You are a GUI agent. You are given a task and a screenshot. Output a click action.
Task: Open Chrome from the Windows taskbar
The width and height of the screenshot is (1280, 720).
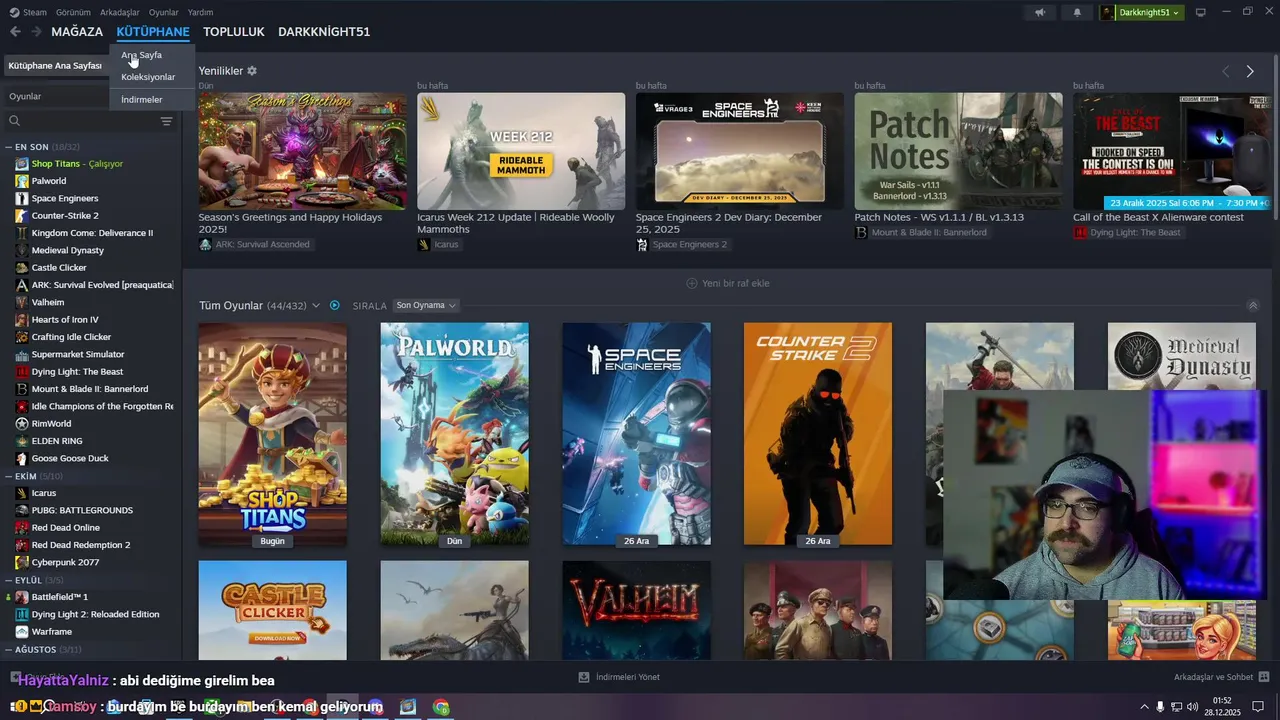coord(441,707)
